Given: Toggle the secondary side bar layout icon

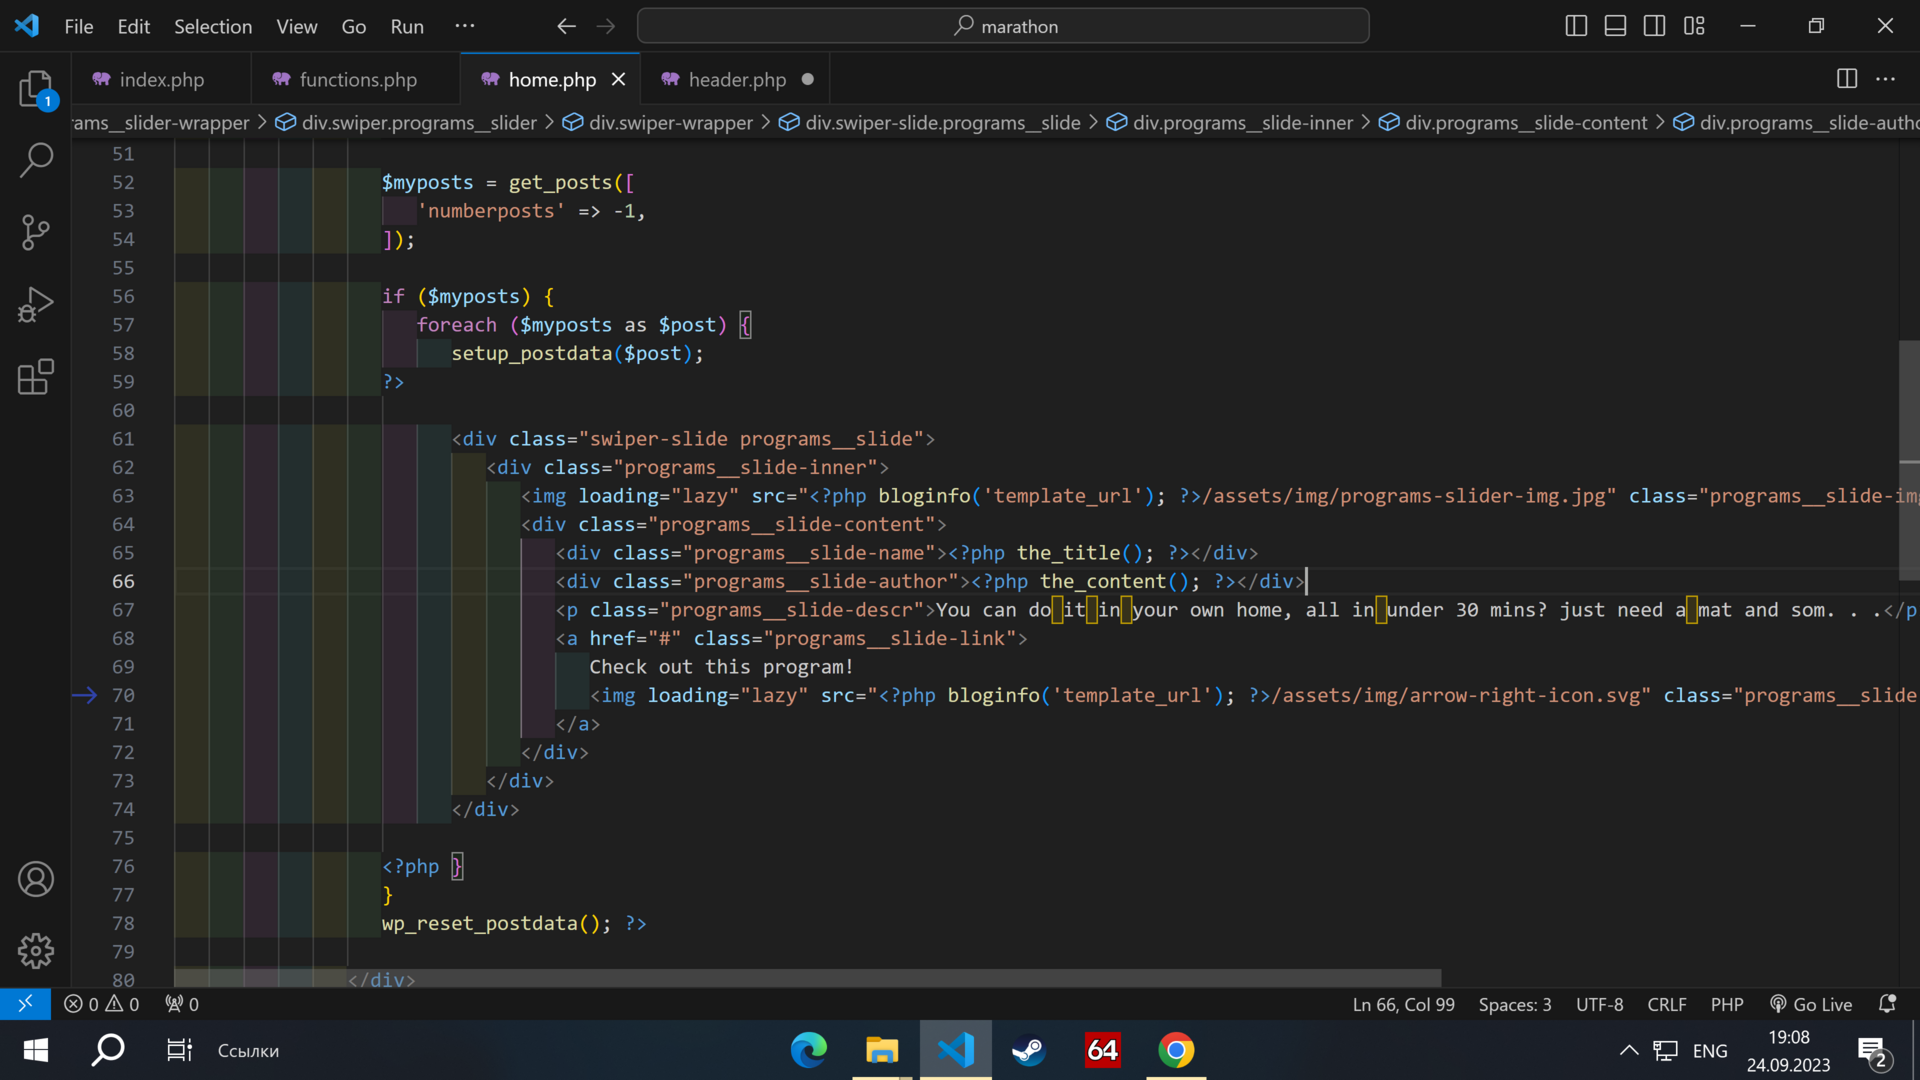Looking at the screenshot, I should (1654, 26).
